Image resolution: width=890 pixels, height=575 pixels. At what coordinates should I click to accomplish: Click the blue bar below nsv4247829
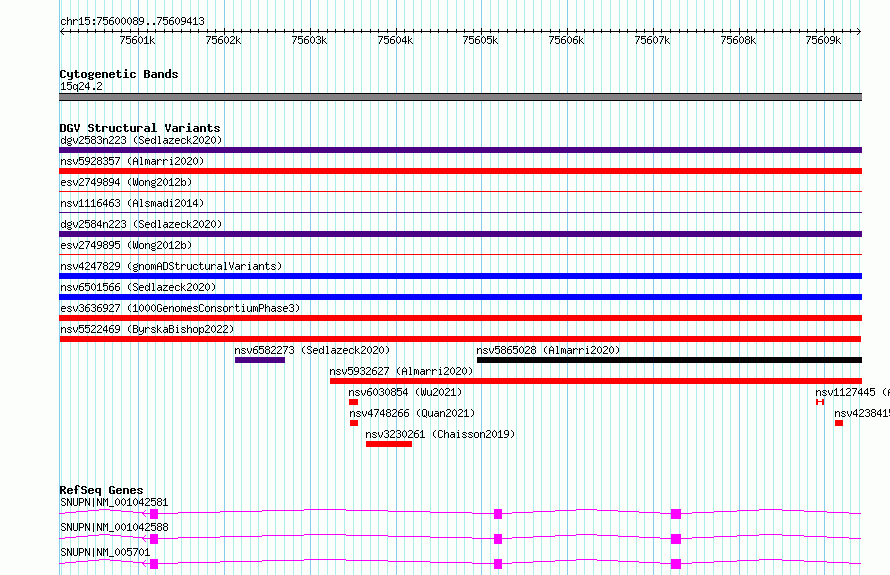460,276
